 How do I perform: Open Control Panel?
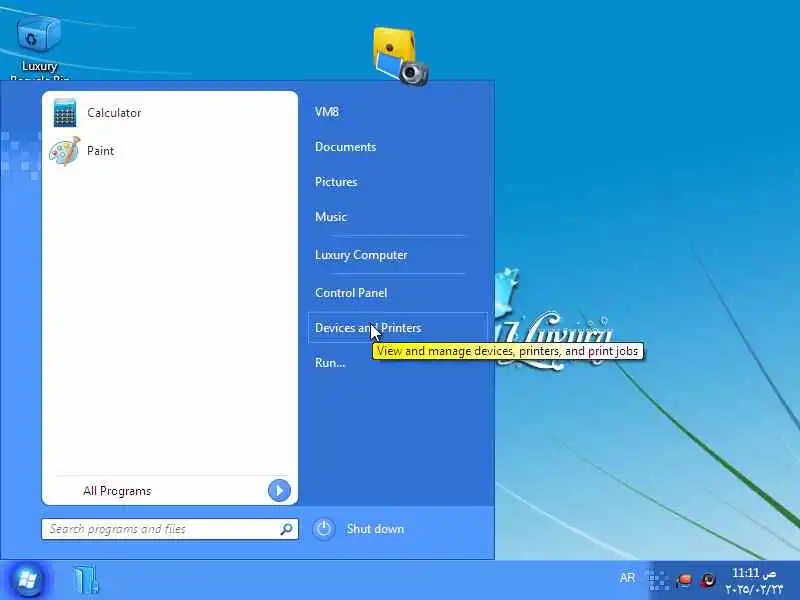(x=351, y=293)
